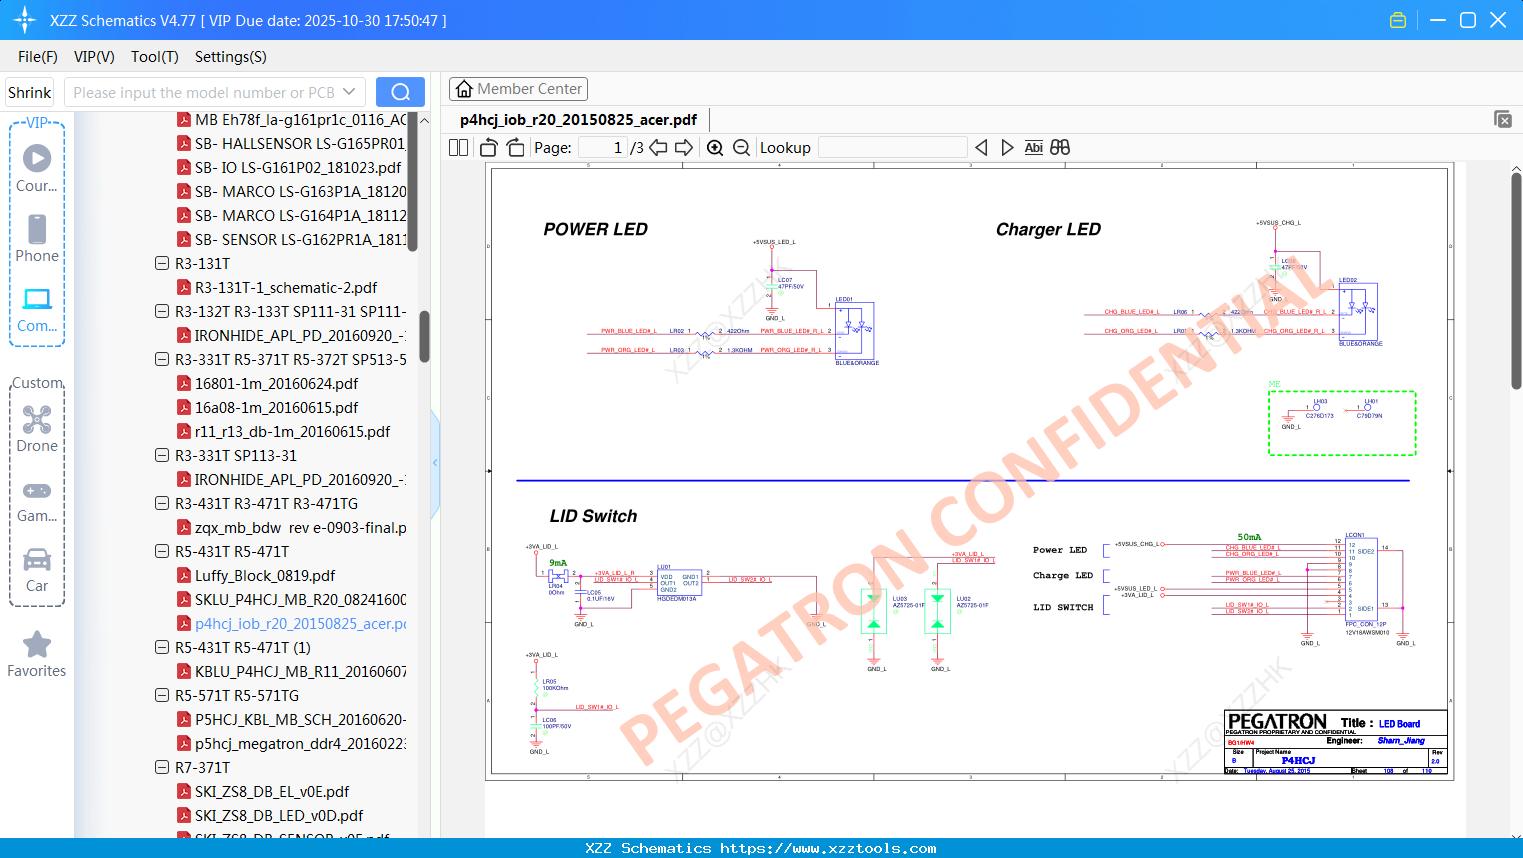Click the Lookup text field
The width and height of the screenshot is (1523, 858).
[x=893, y=148]
